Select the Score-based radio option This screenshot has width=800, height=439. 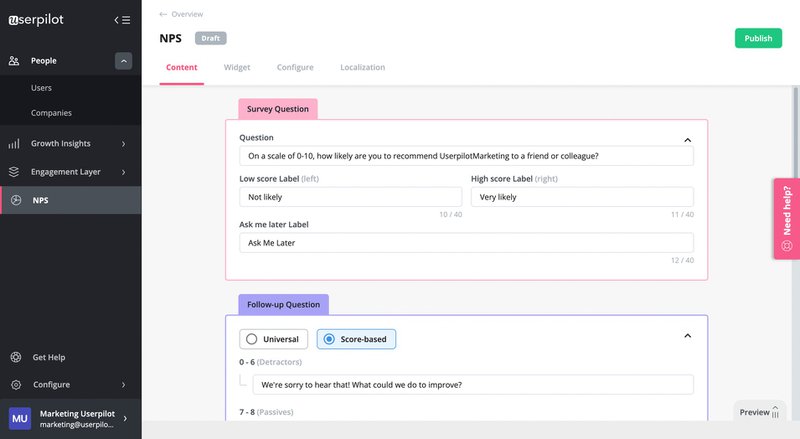point(329,339)
